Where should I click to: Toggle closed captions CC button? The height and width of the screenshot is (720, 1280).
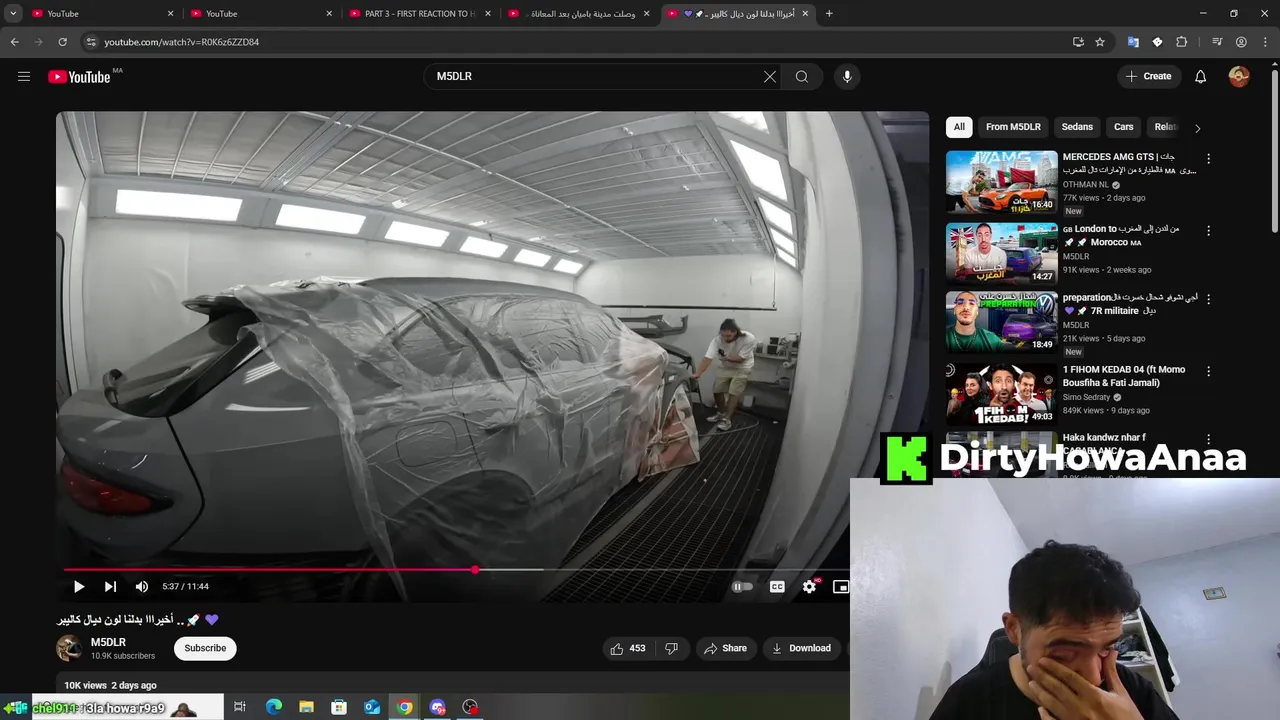pos(777,587)
